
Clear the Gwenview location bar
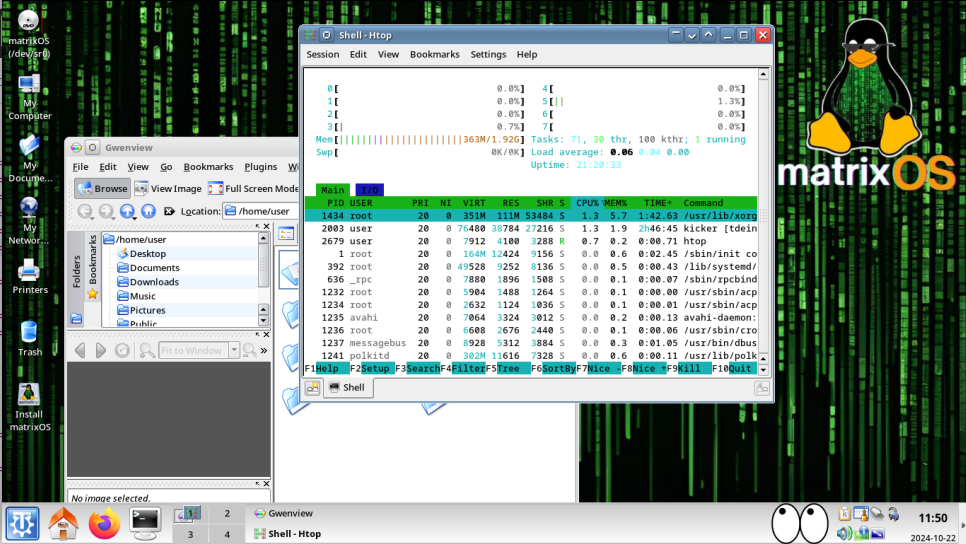pyautogui.click(x=169, y=211)
